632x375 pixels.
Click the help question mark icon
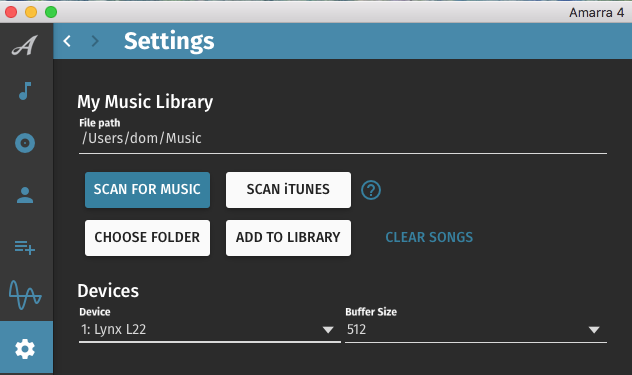371,190
